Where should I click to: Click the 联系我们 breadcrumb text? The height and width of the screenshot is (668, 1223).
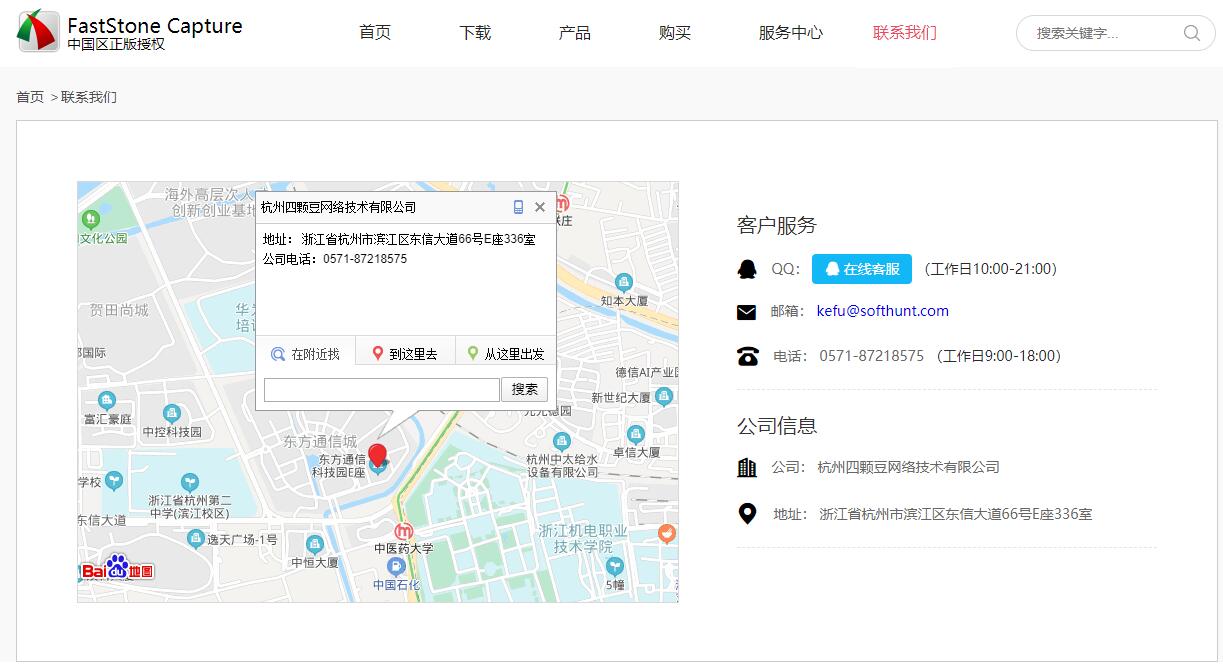89,97
